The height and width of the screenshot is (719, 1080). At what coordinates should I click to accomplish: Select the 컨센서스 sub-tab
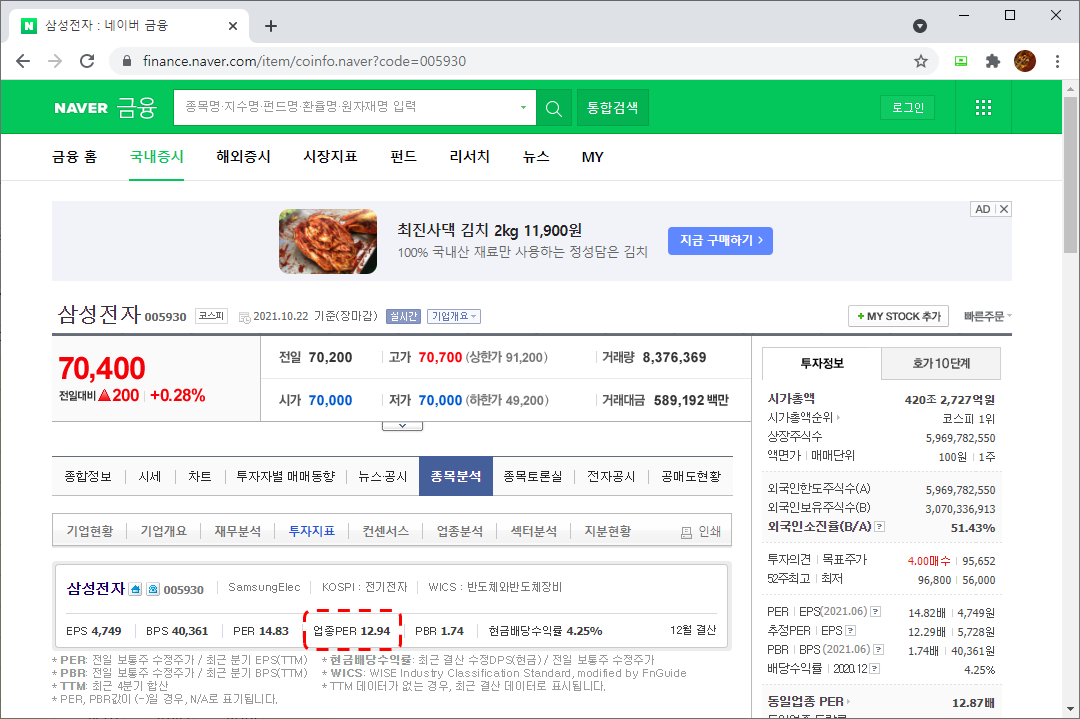386,532
